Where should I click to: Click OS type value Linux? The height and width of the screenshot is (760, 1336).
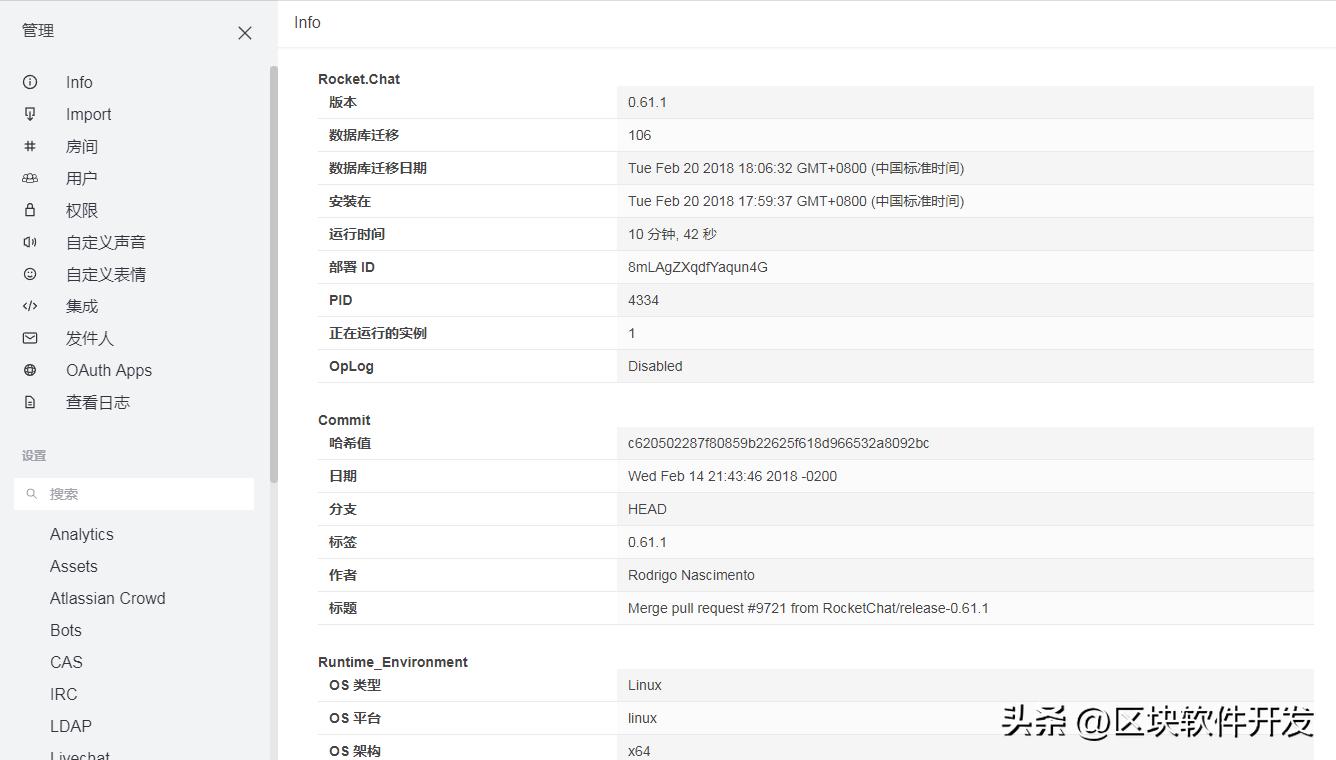tap(645, 685)
